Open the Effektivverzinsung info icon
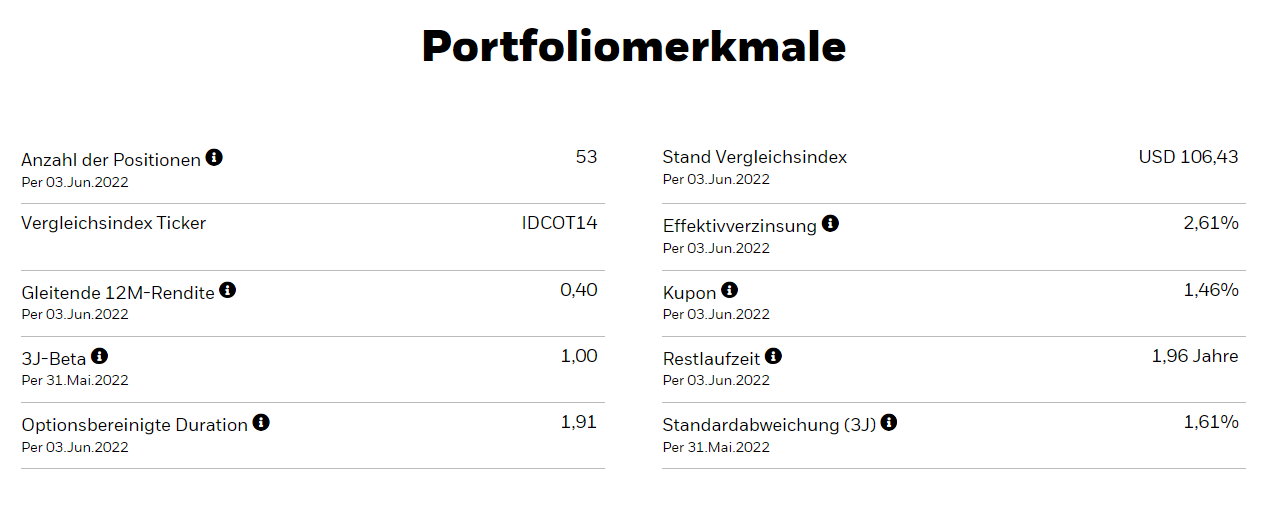The height and width of the screenshot is (506, 1285). pyautogui.click(x=830, y=224)
